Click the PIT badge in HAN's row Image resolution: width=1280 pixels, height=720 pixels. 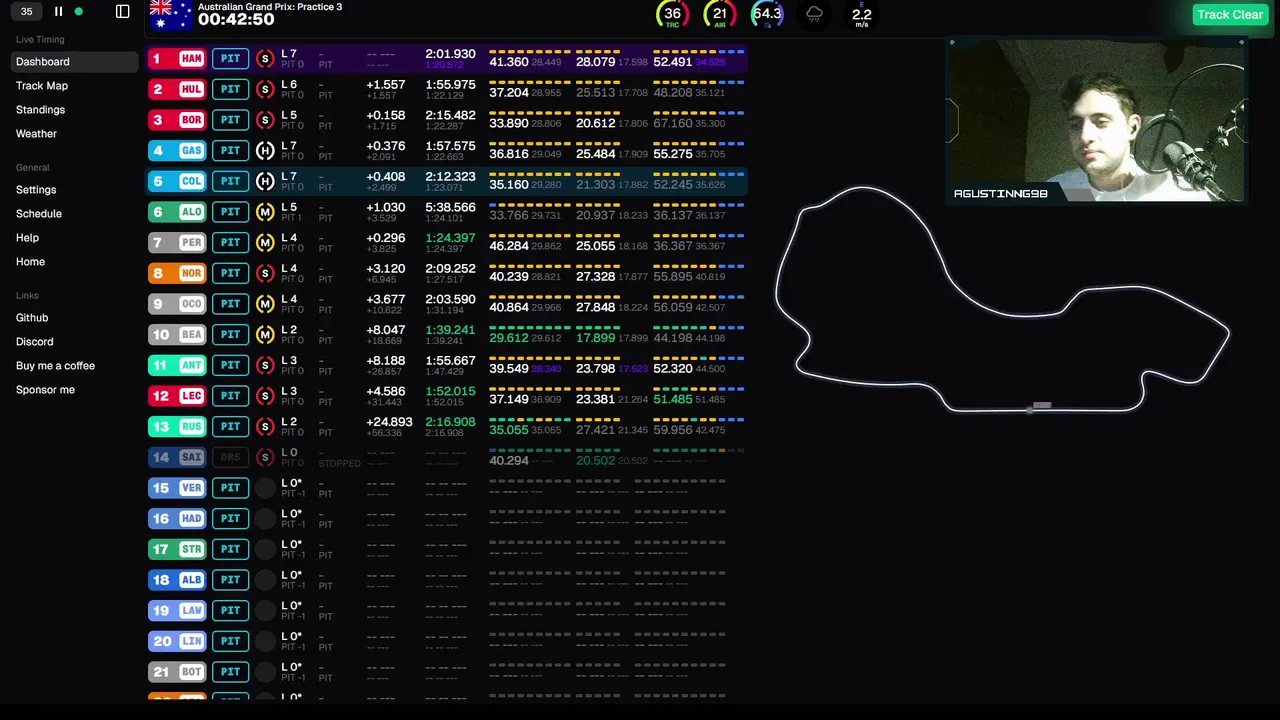click(x=230, y=58)
